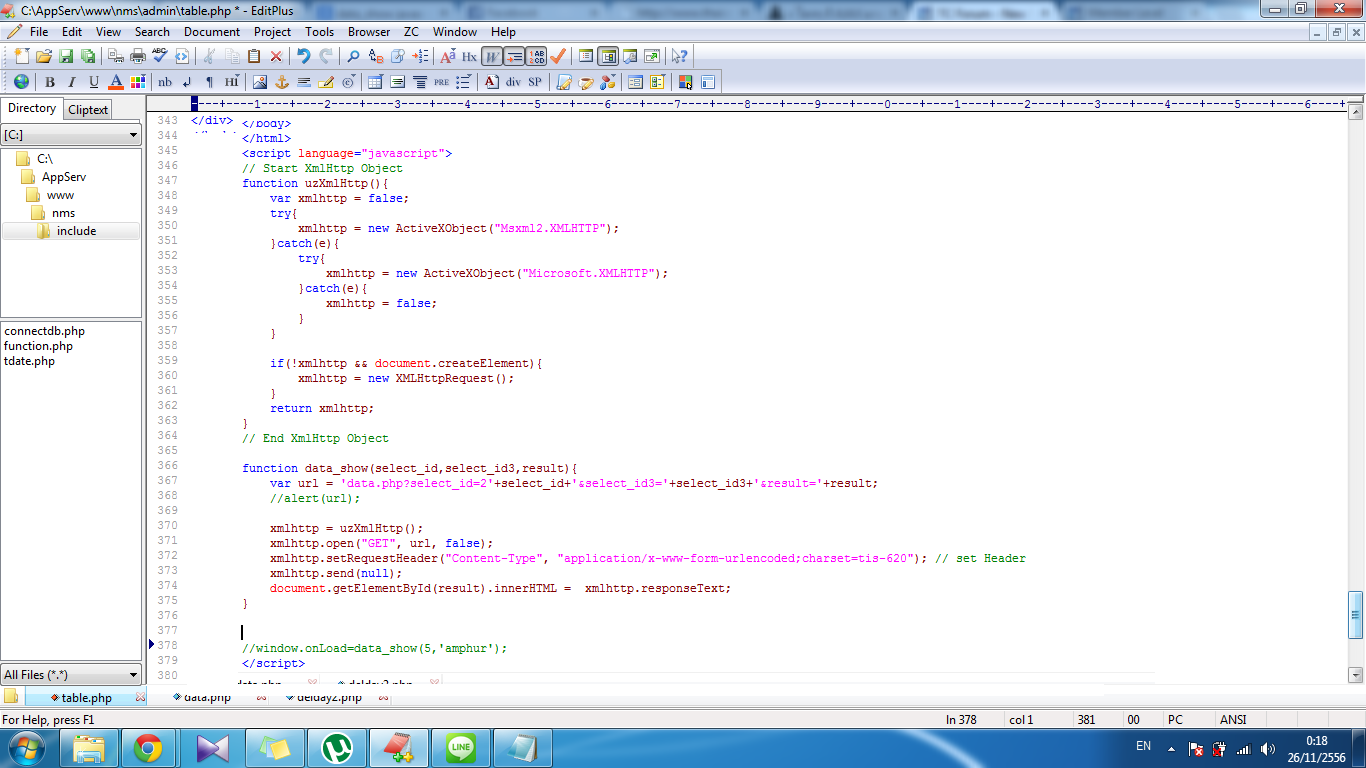Save the file with the Save icon

(x=66, y=56)
